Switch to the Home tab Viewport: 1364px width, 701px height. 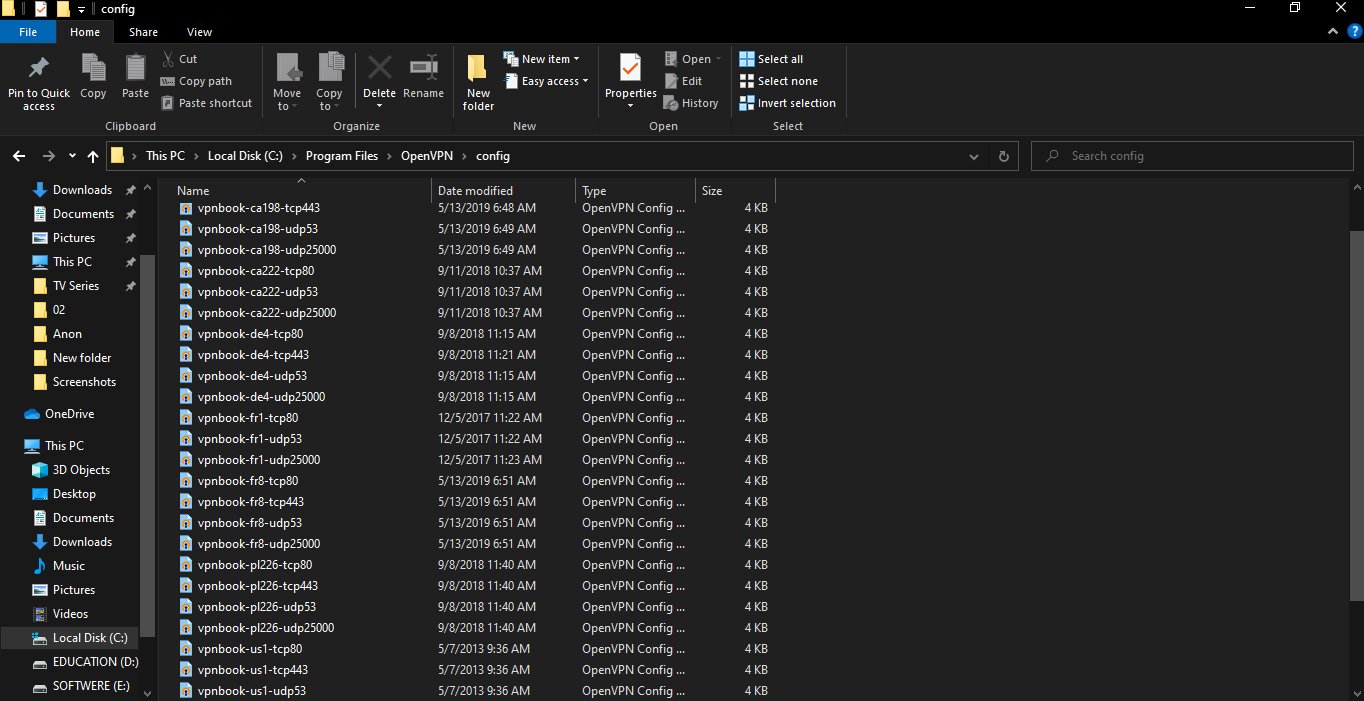[85, 32]
